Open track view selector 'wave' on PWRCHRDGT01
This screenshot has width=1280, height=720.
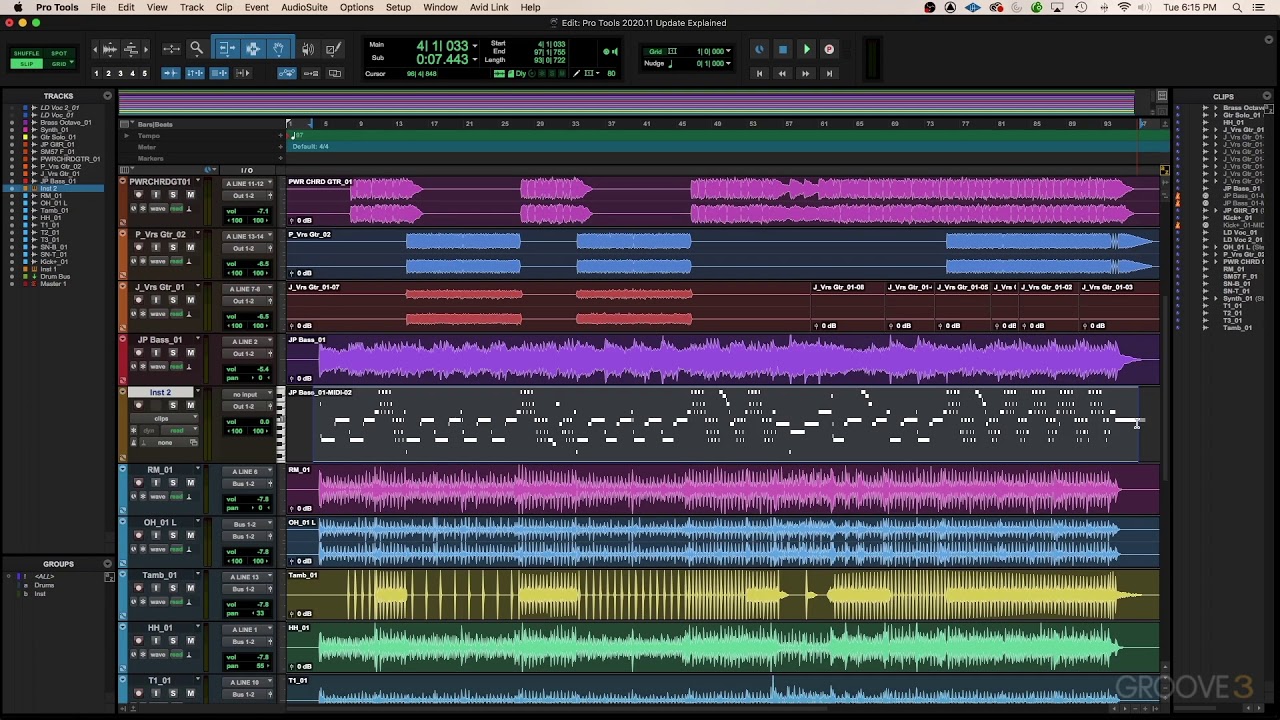tap(158, 209)
